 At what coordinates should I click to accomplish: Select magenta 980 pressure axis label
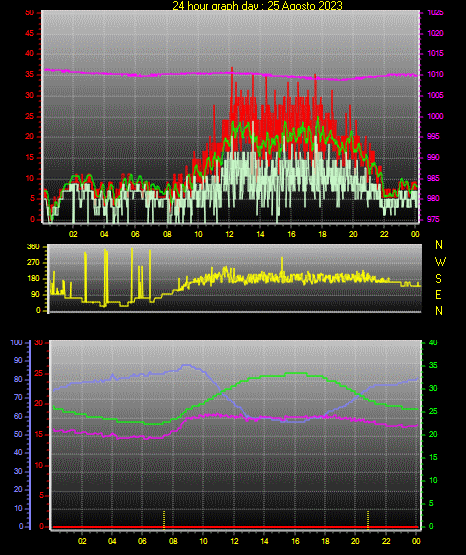point(433,198)
